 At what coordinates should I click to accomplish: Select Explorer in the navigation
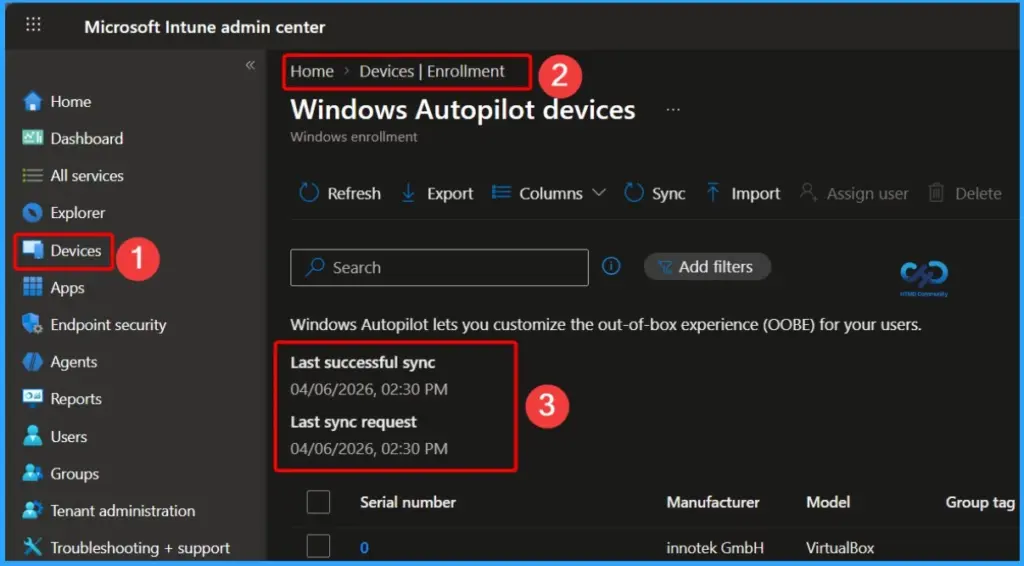78,213
